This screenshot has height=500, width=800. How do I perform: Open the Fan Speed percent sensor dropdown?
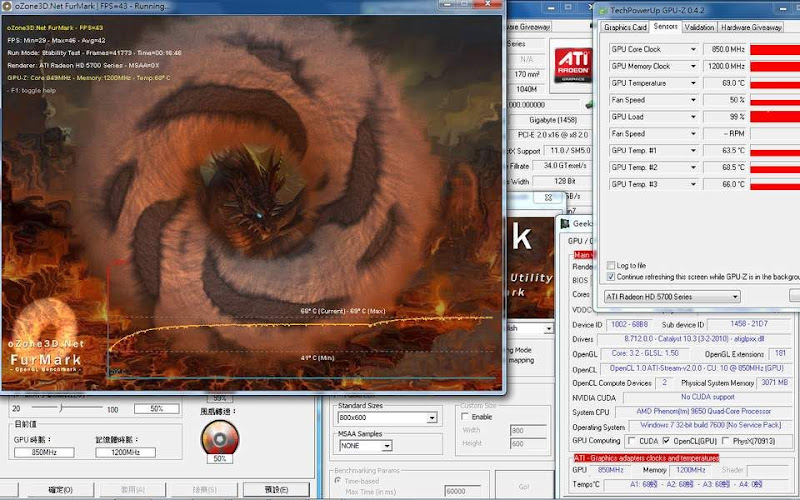[x=693, y=100]
